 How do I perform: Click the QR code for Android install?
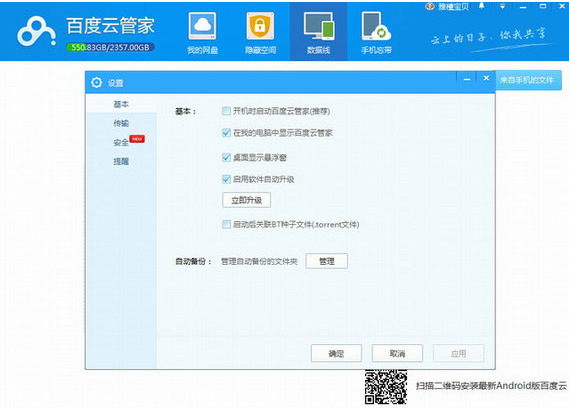tap(386, 387)
